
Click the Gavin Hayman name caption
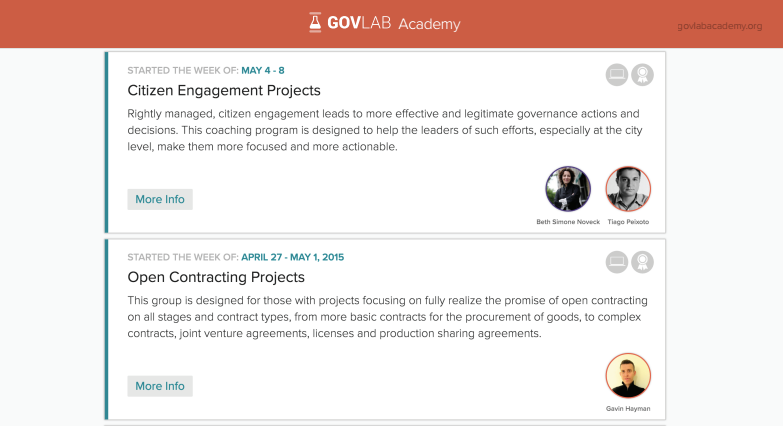pyautogui.click(x=628, y=409)
